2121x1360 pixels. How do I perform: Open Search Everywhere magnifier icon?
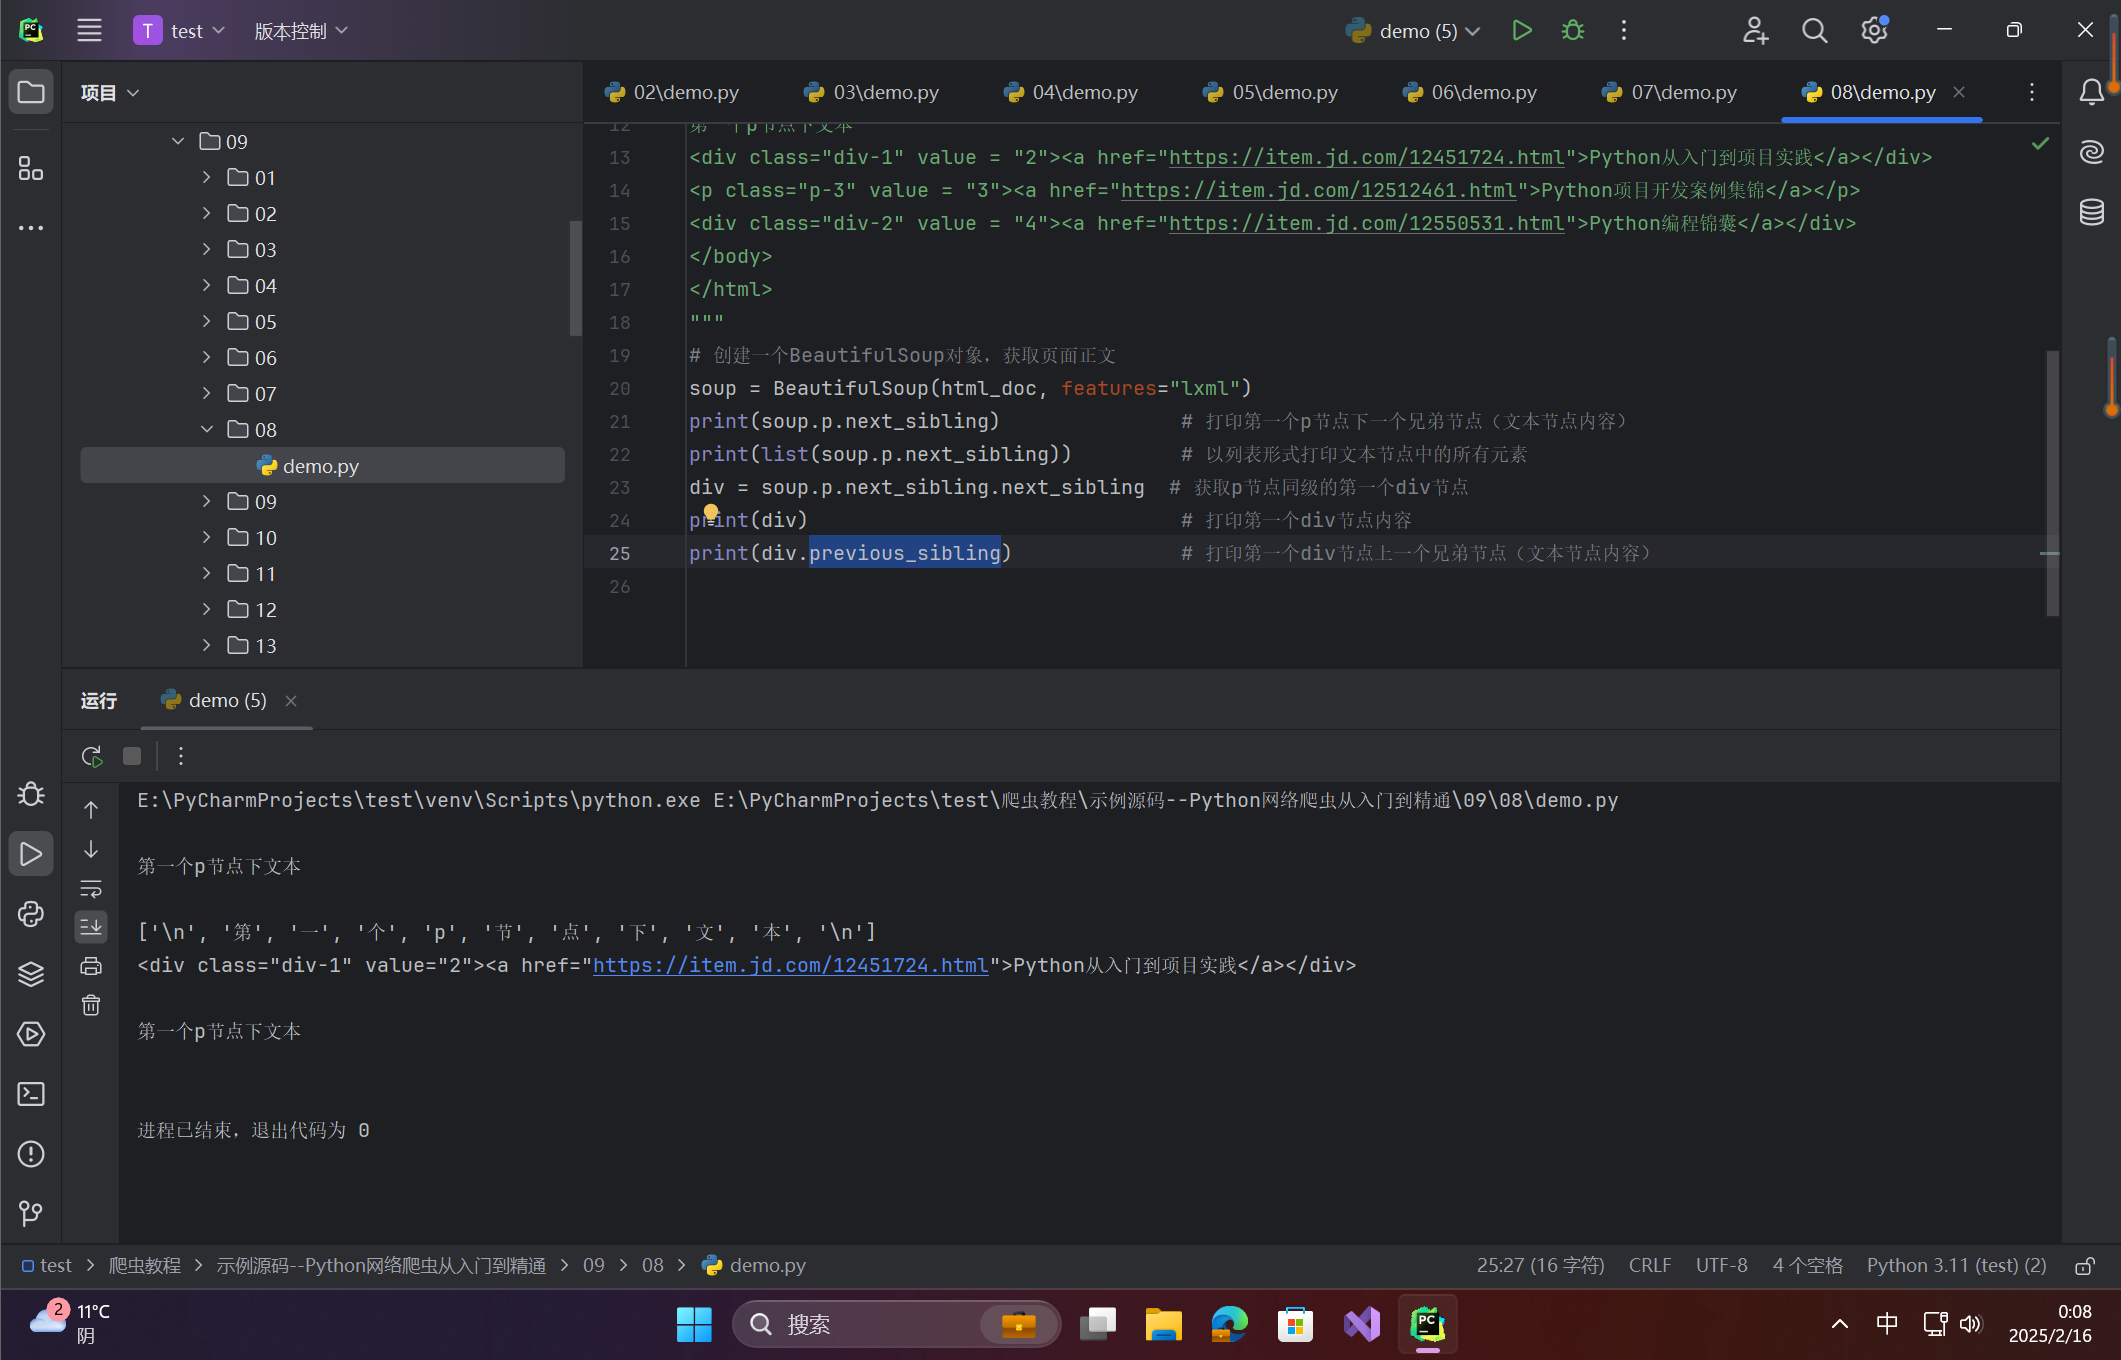pyautogui.click(x=1814, y=30)
